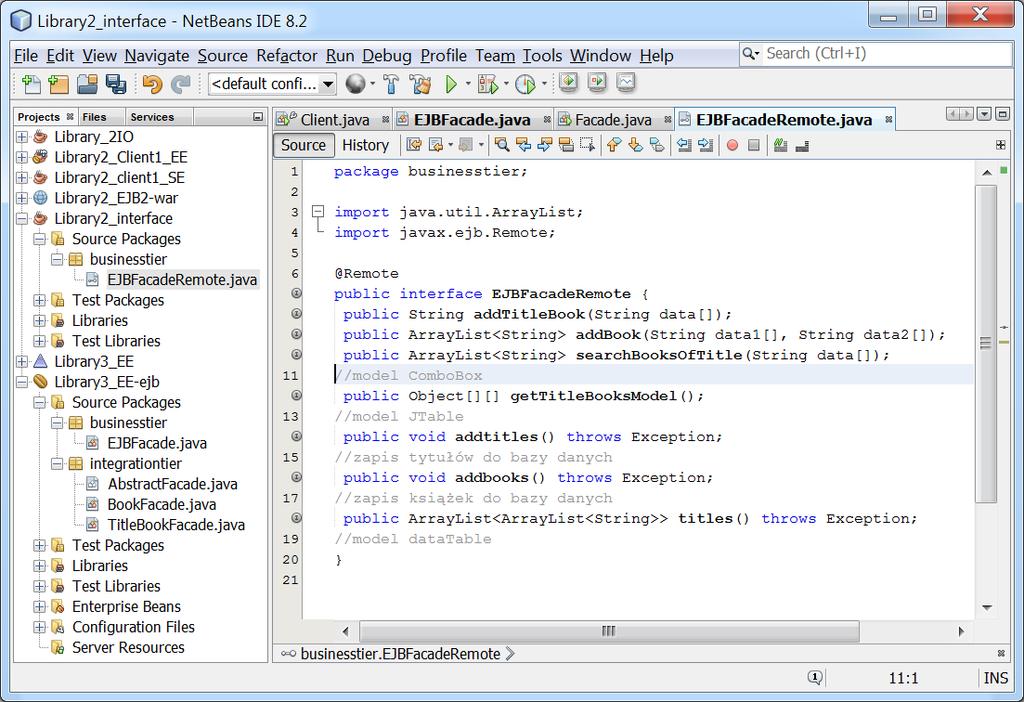Expand the Library_2IO project node
This screenshot has width=1024, height=702.
(22, 136)
